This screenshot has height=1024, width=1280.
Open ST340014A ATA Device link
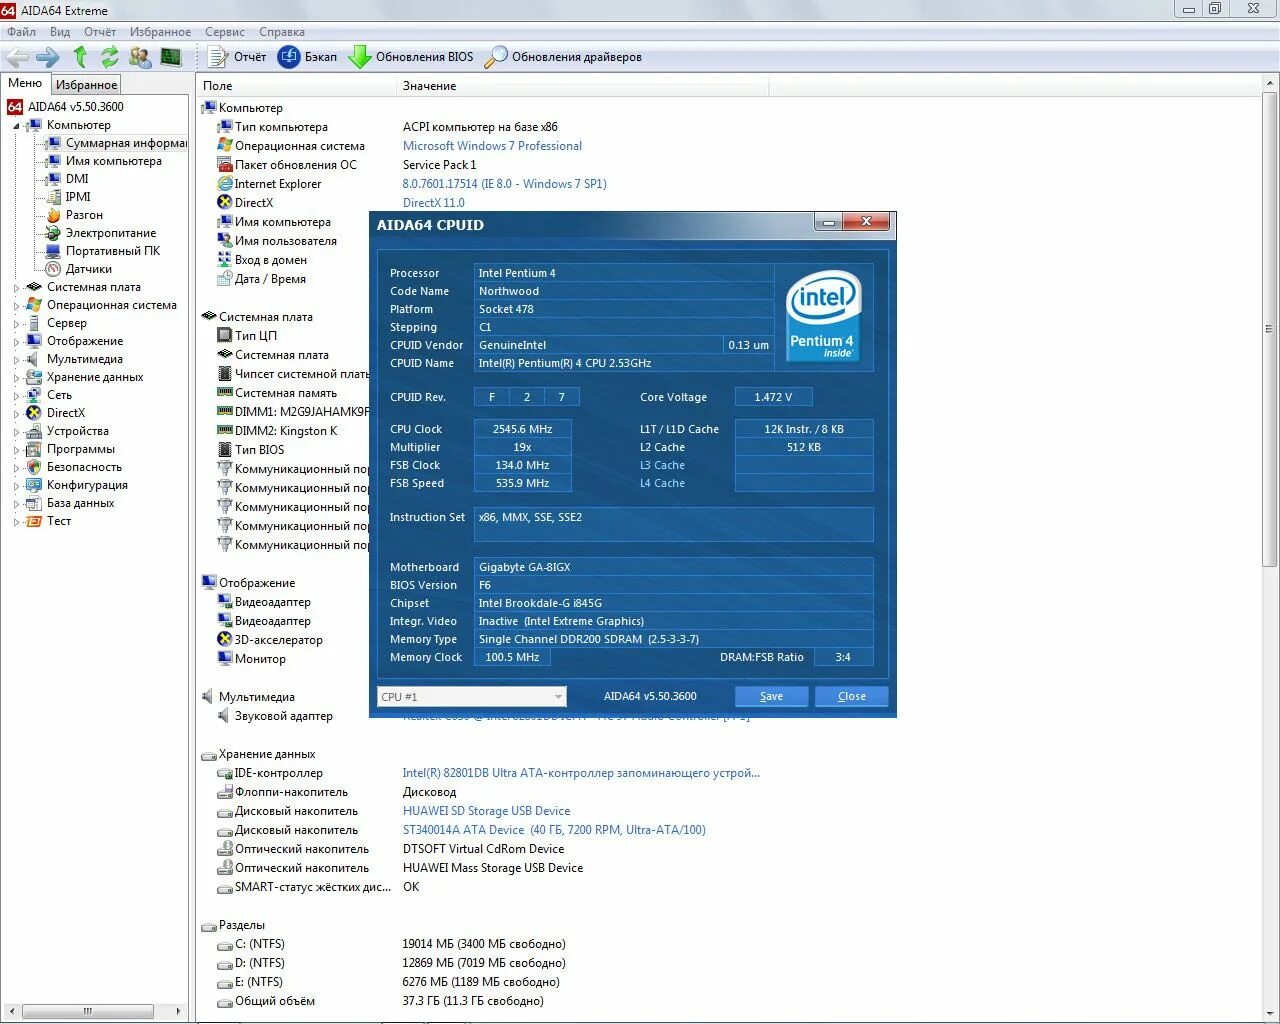(554, 830)
